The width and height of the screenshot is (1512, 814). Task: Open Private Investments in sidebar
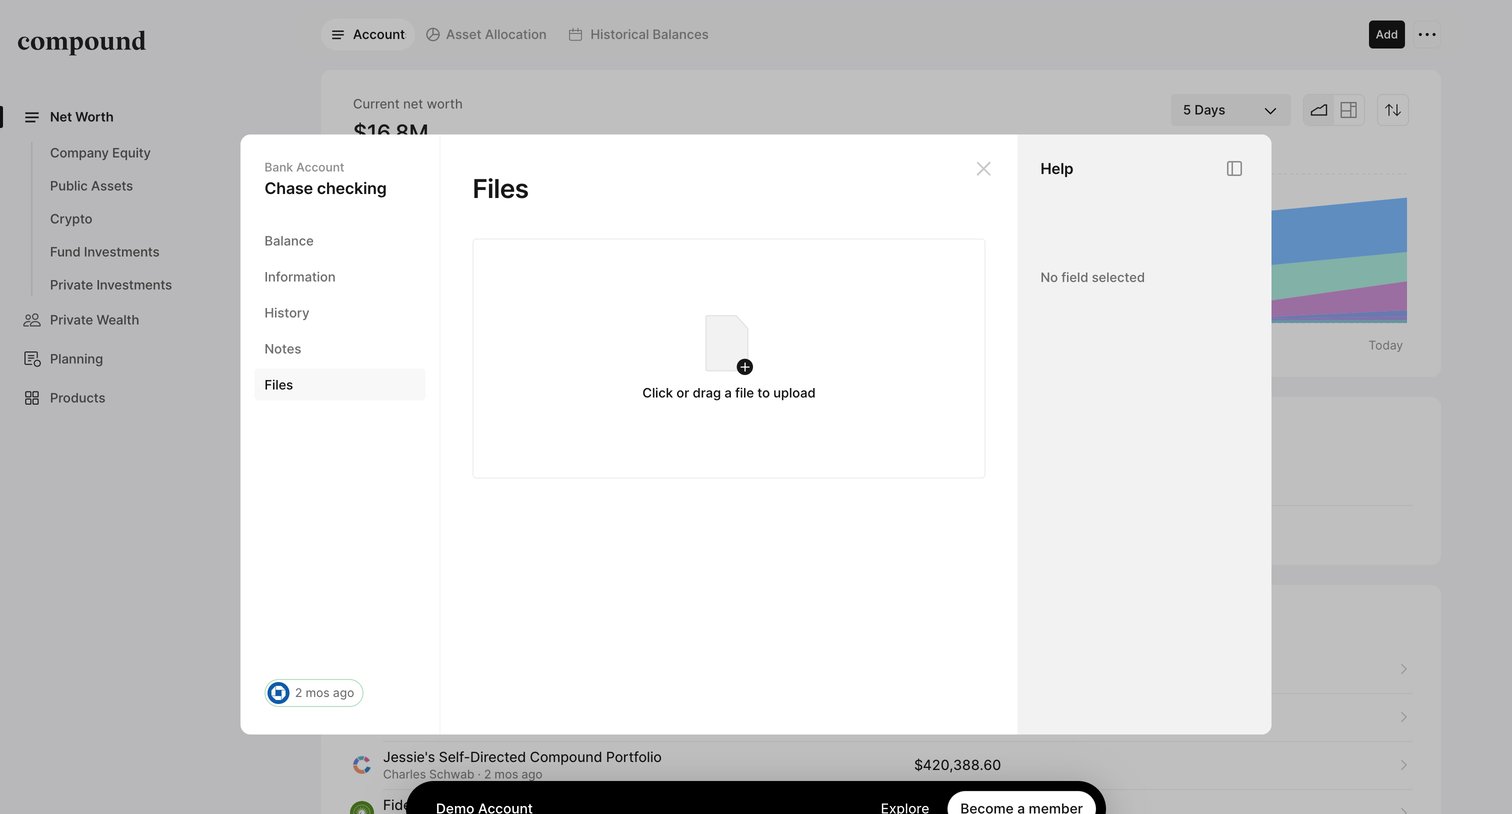coord(111,285)
